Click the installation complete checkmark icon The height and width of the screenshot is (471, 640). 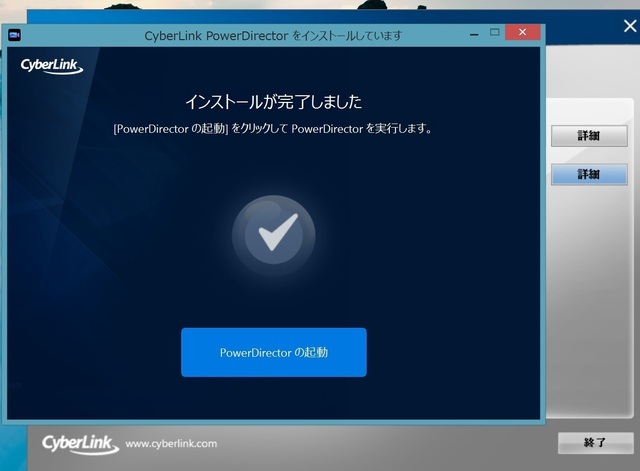(273, 235)
